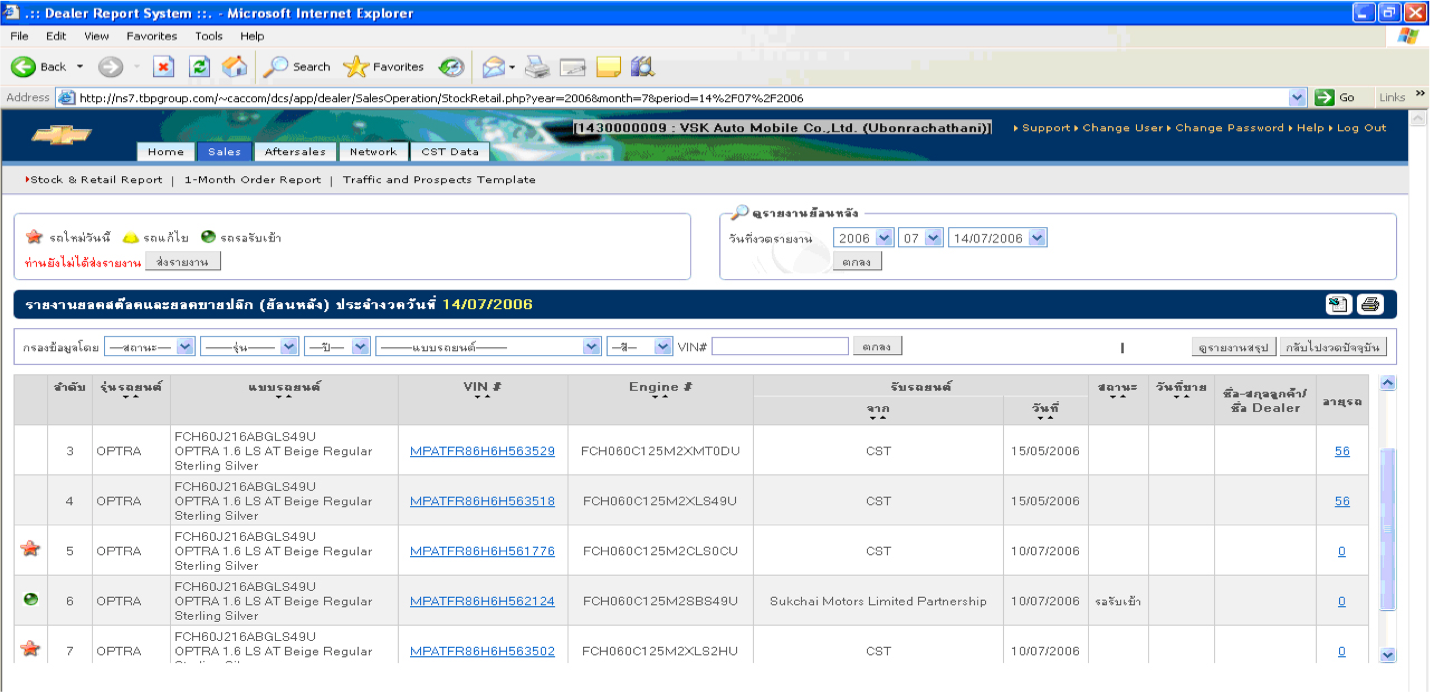The image size is (1430, 692).
Task: Click the green ball icon in row 6
Action: (31, 599)
